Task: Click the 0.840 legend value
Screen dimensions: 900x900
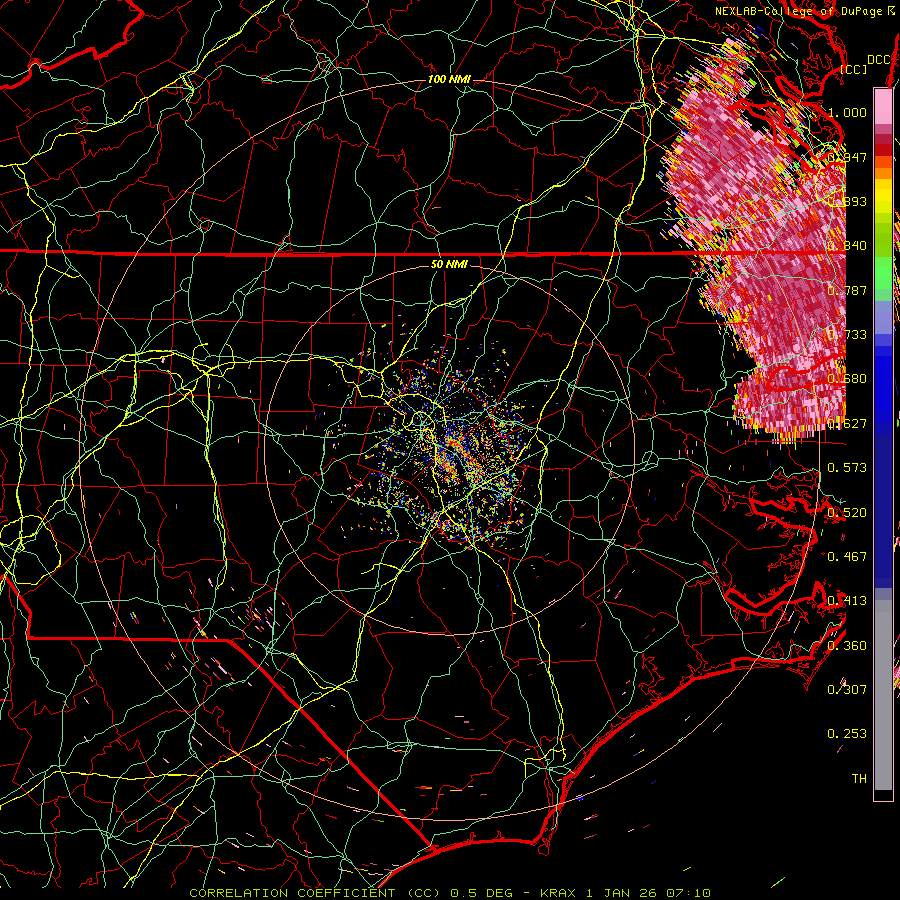Action: point(847,246)
